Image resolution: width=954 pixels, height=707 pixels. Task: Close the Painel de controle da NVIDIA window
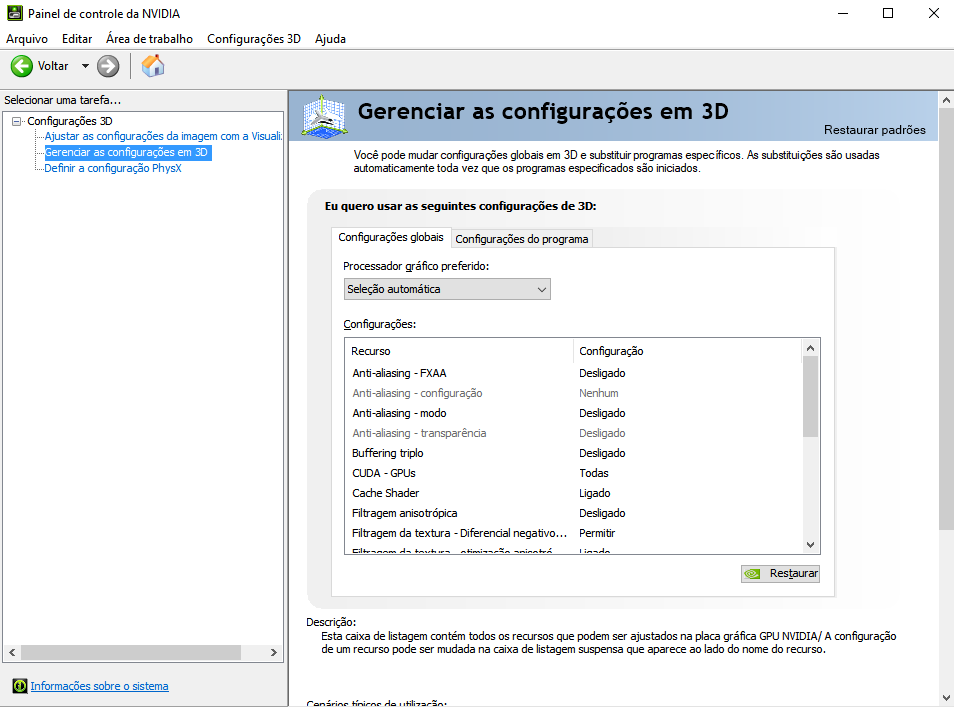tap(933, 13)
